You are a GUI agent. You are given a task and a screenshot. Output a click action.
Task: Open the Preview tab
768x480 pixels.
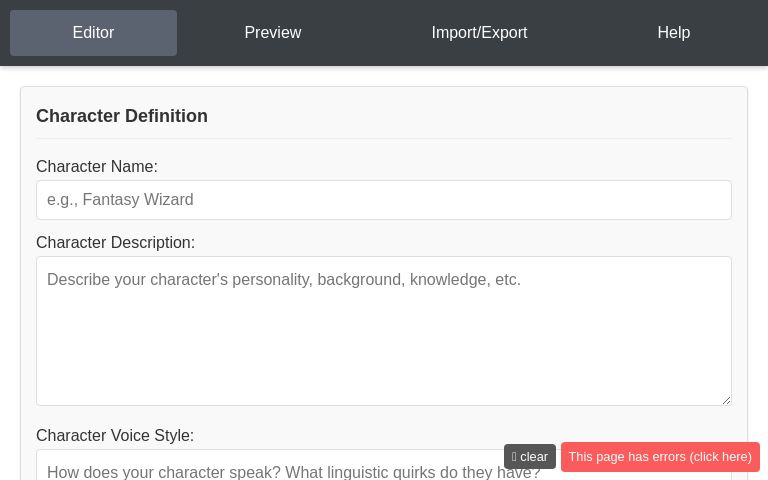tap(273, 33)
